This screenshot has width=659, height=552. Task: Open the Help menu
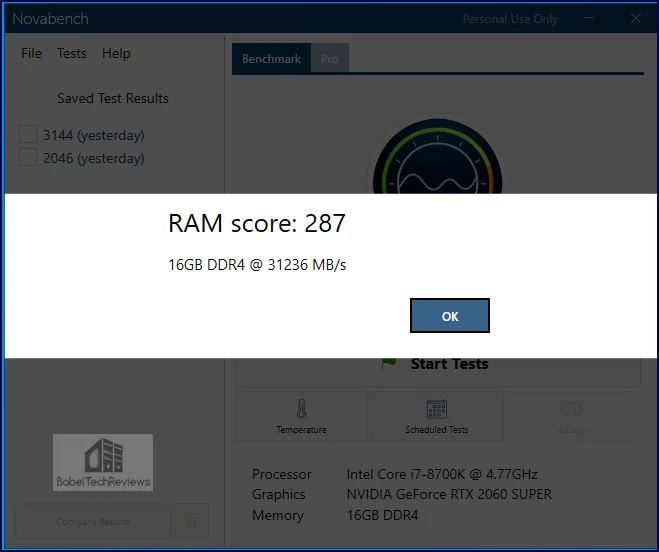tap(116, 54)
